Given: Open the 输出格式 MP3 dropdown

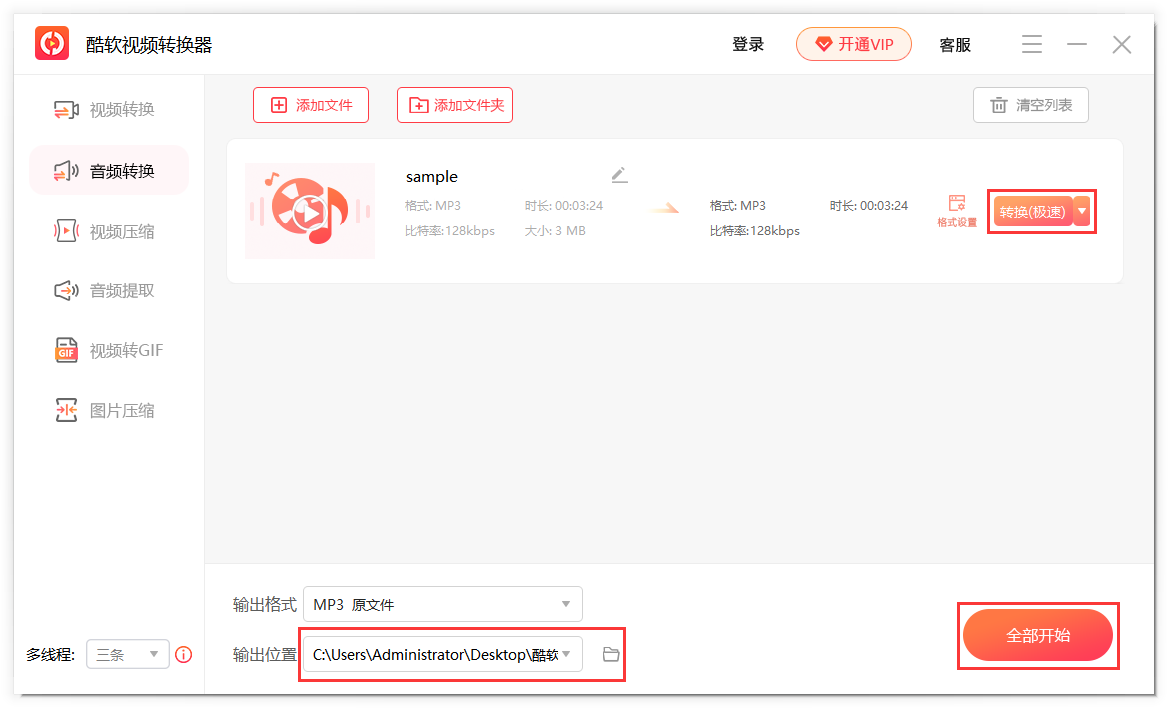Looking at the screenshot, I should [x=442, y=604].
